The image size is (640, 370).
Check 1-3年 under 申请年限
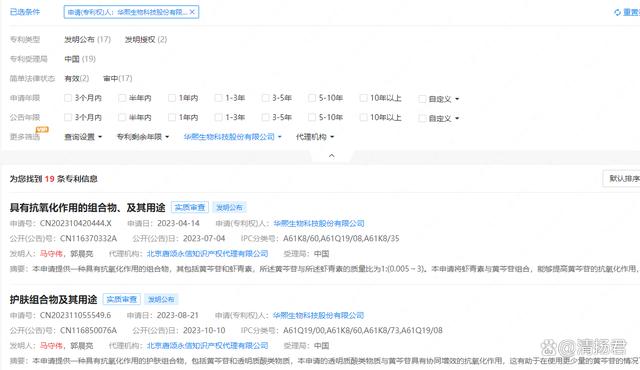click(x=219, y=98)
